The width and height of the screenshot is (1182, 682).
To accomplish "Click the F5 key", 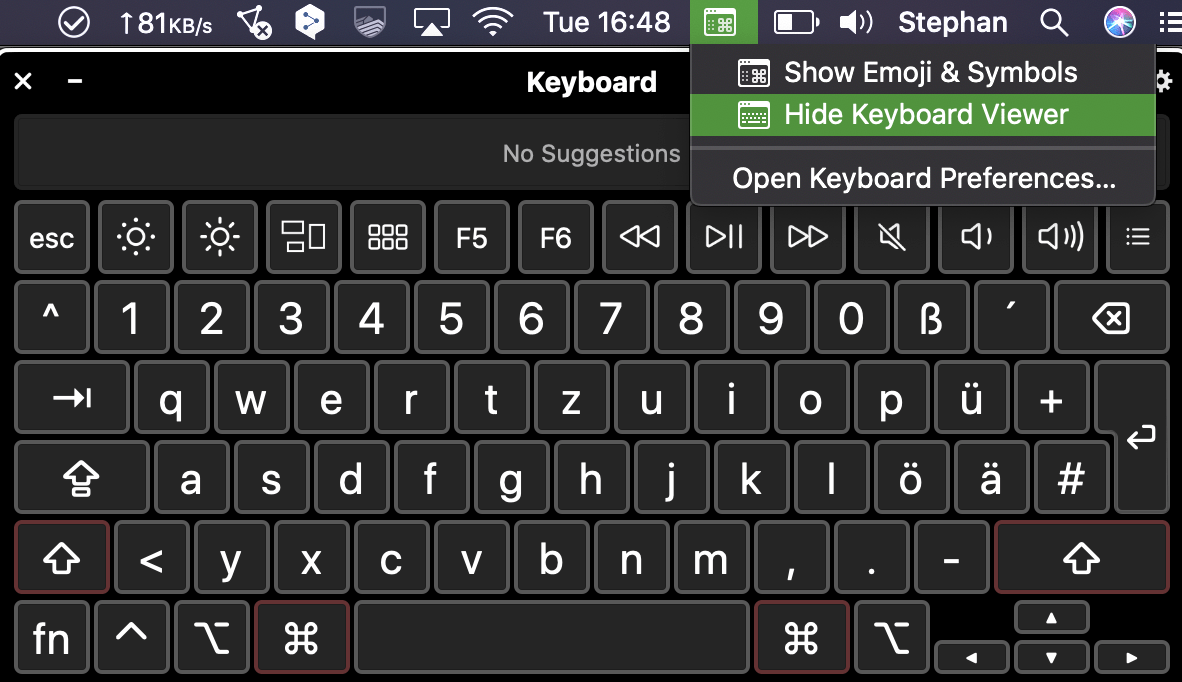I will (x=472, y=237).
